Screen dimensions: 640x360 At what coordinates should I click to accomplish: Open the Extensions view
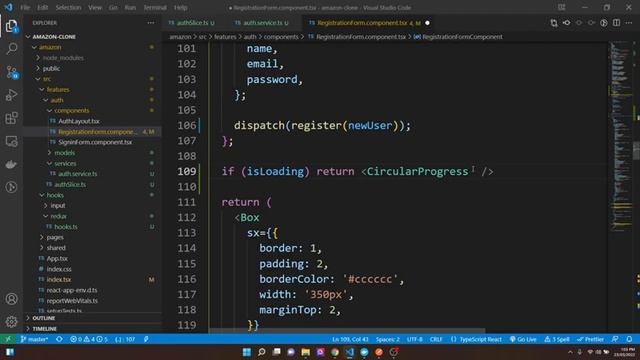pos(11,118)
